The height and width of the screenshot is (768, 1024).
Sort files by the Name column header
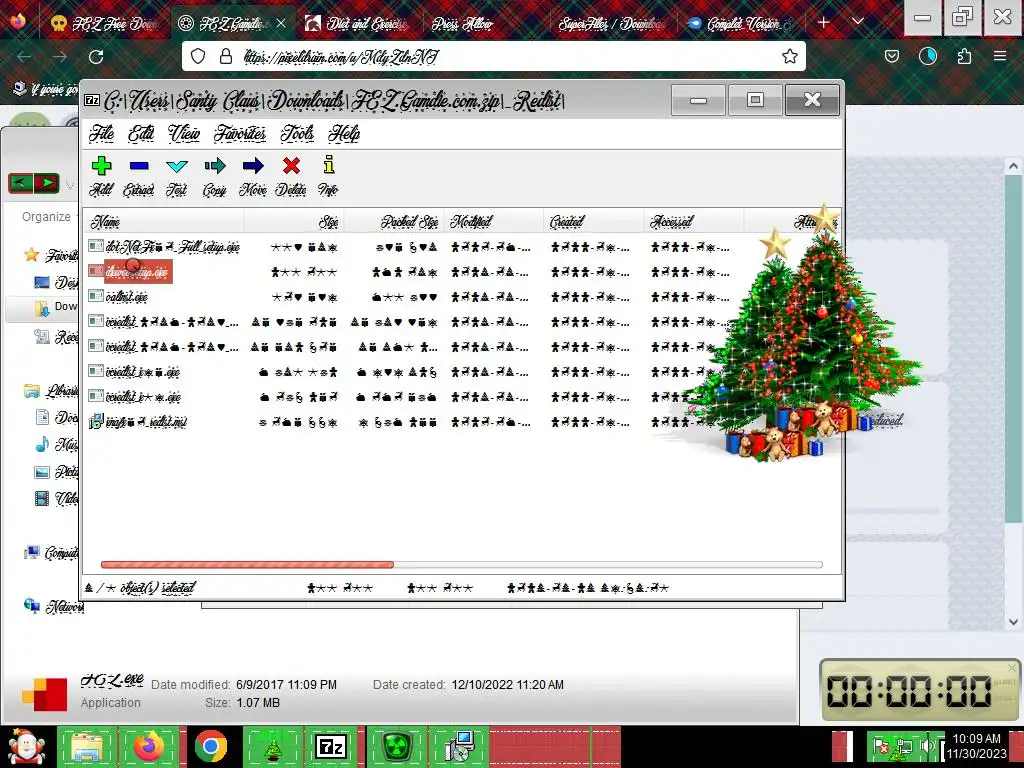[x=163, y=222]
